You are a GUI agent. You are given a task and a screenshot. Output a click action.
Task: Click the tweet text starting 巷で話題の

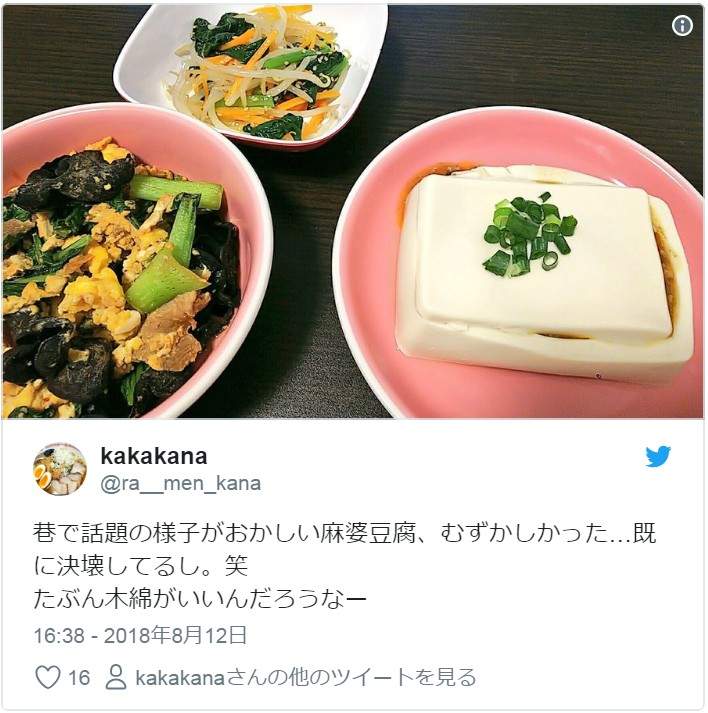344,566
